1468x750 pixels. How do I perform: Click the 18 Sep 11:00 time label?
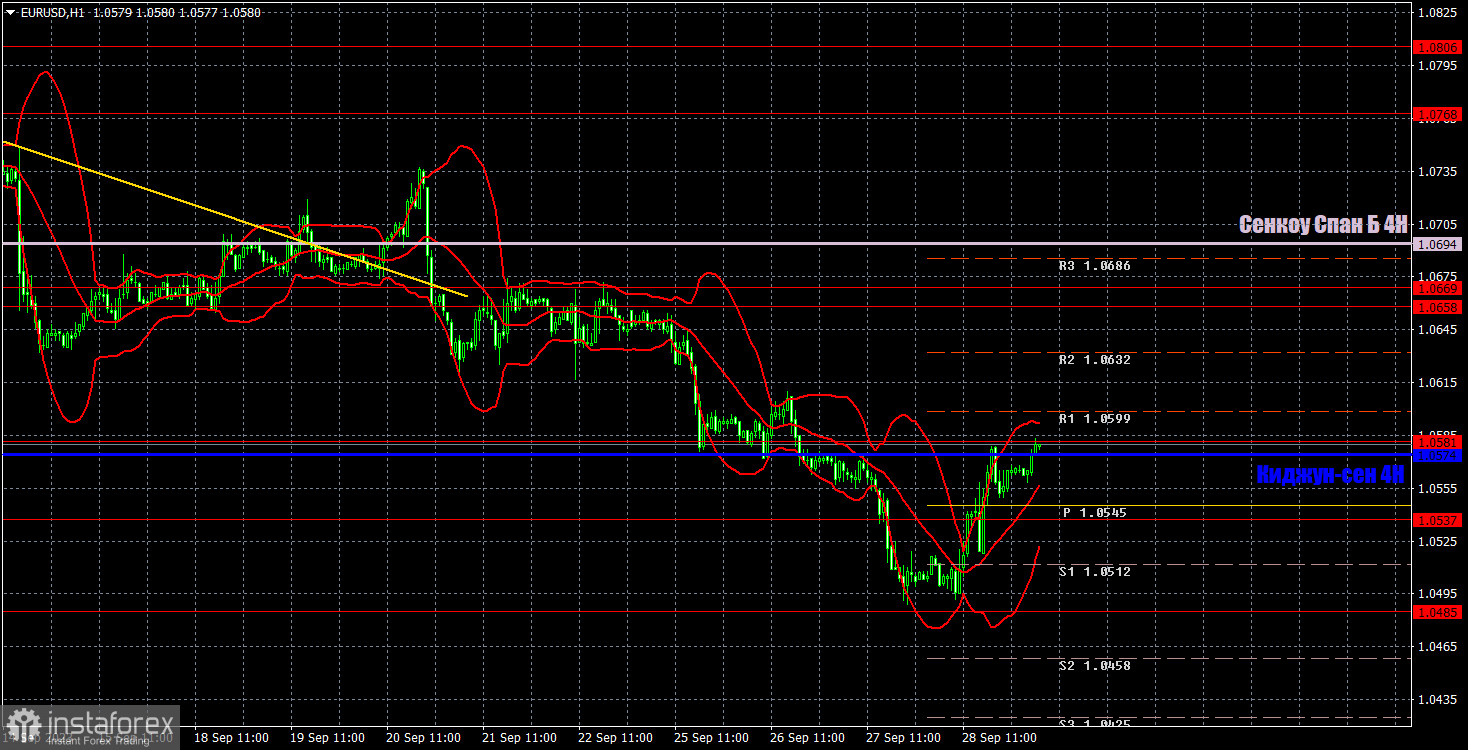click(x=230, y=738)
